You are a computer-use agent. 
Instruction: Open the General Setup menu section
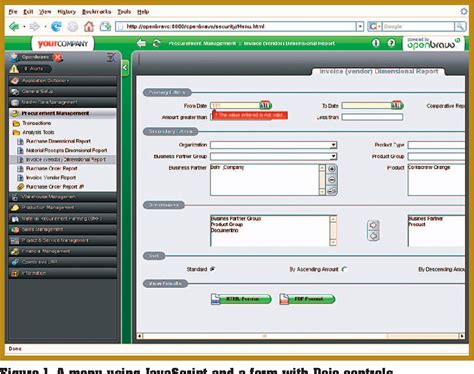(x=63, y=91)
